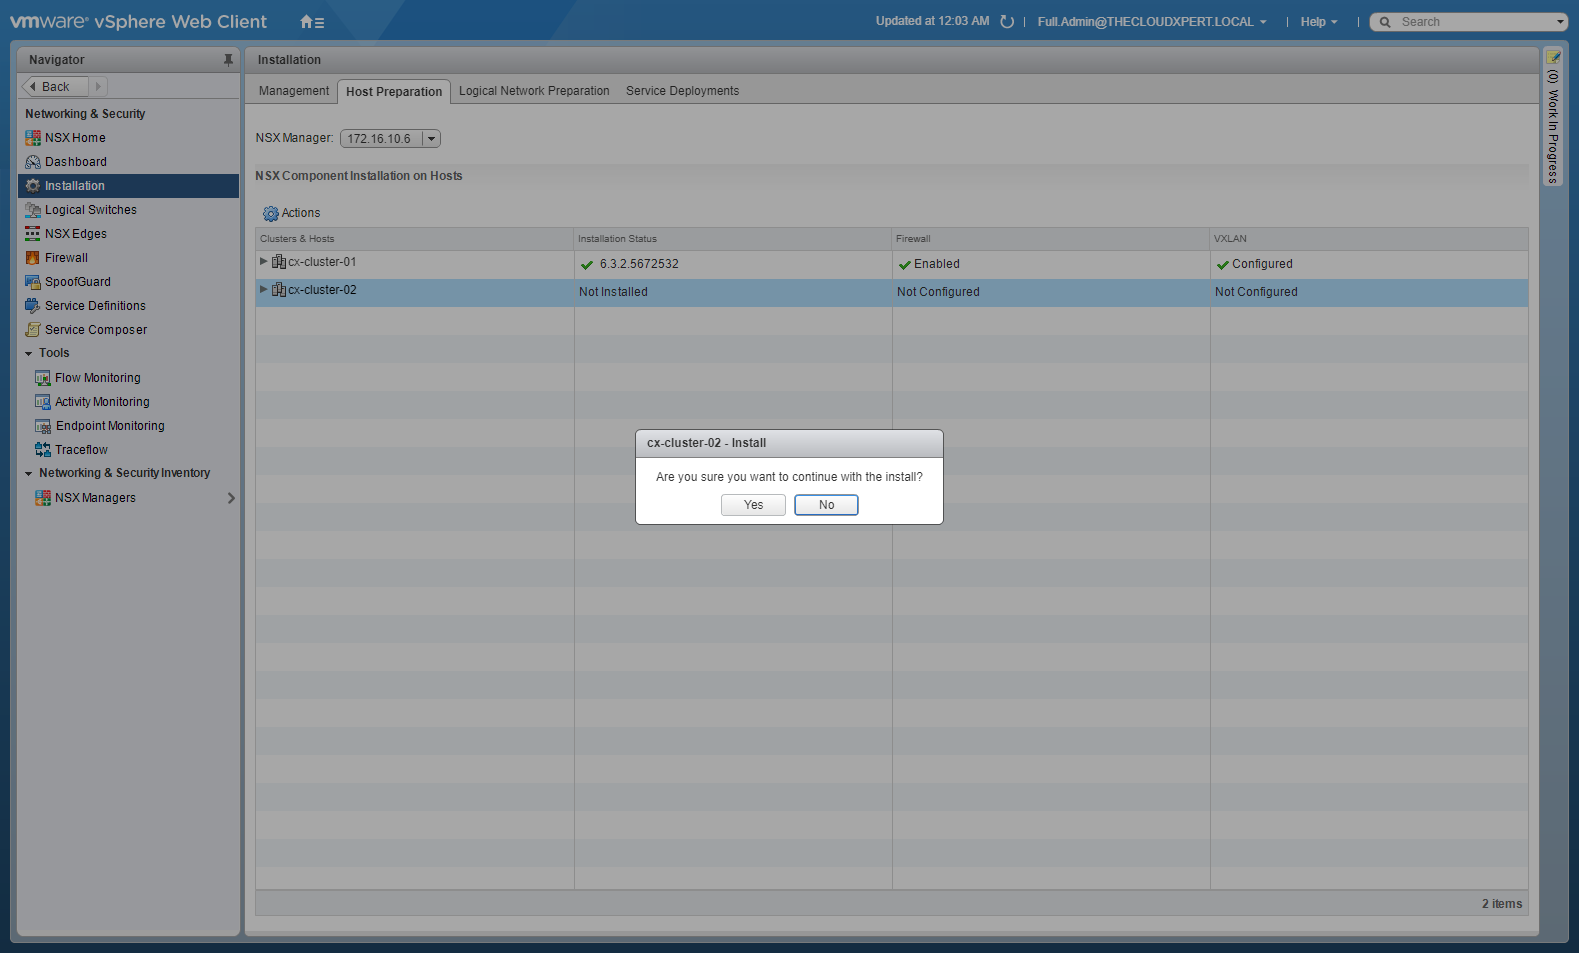Expand the cx-cluster-01 tree row

coord(264,262)
